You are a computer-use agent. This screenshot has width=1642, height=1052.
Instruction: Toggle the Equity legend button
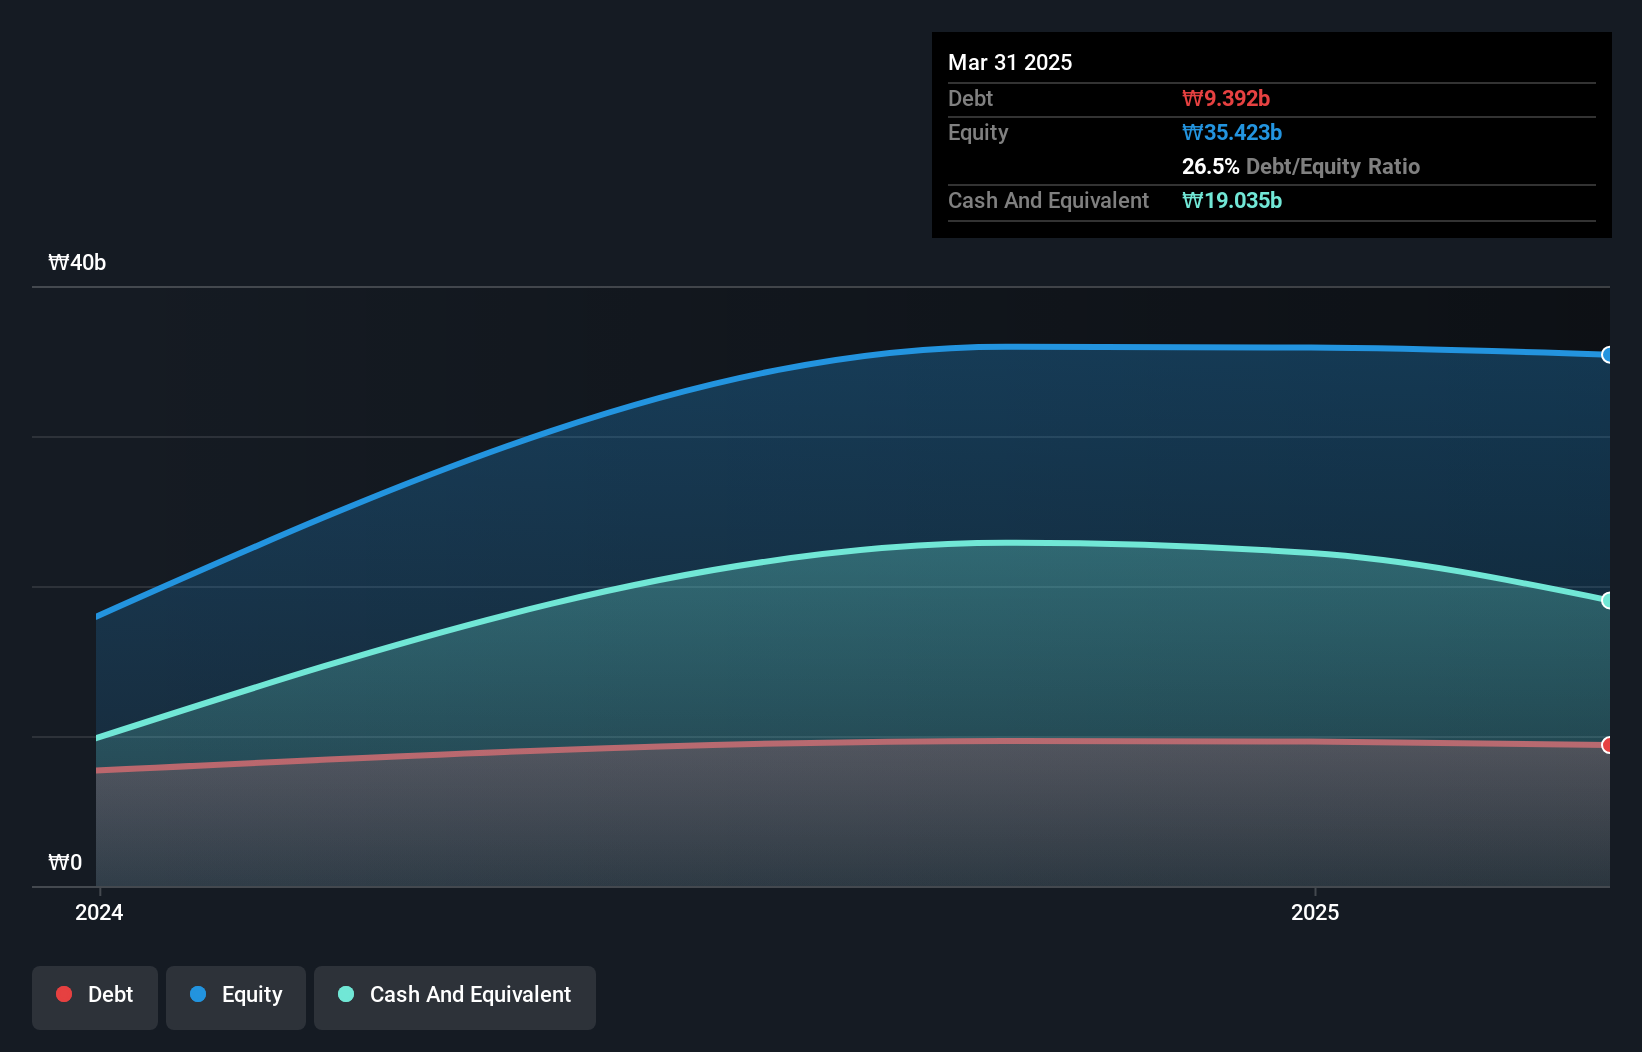click(x=236, y=997)
